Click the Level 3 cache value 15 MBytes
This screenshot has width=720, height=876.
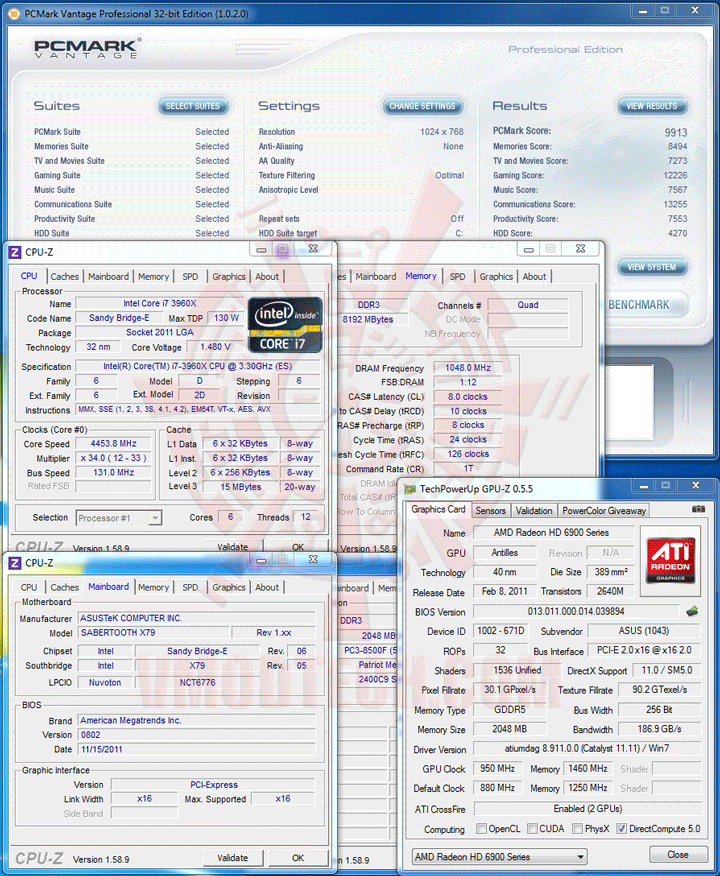[240, 487]
